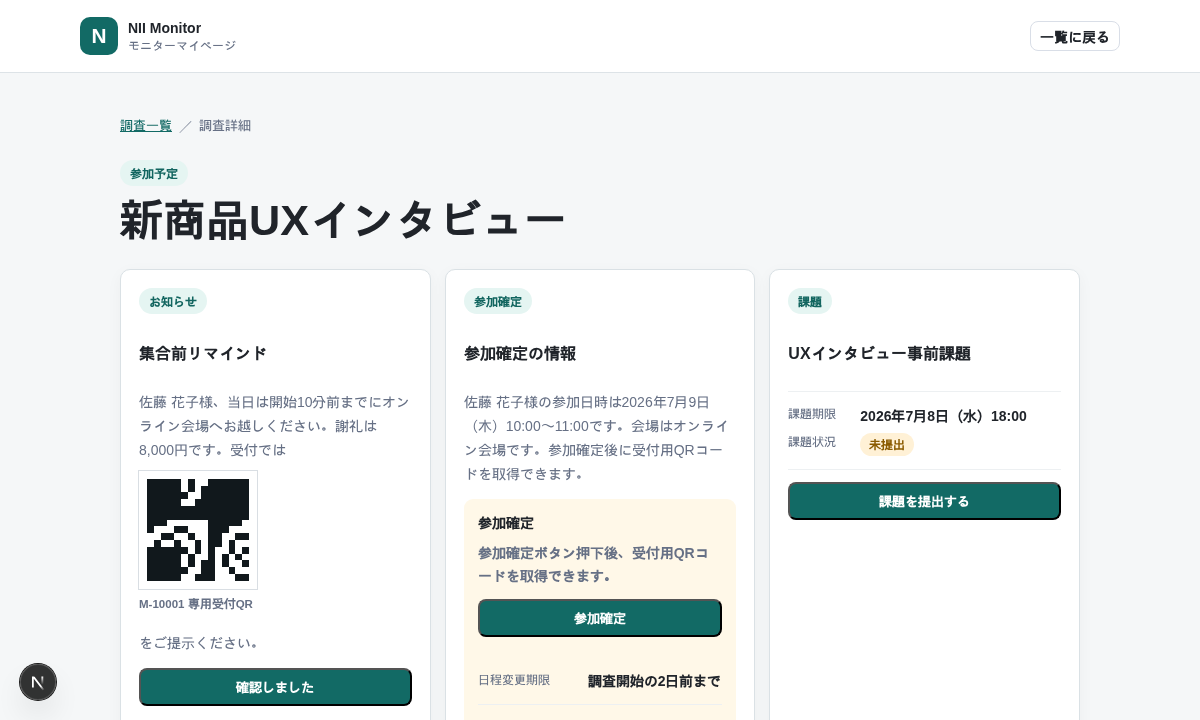Click the 課題 tag on the right card
Image resolution: width=1200 pixels, height=720 pixels.
tap(810, 301)
